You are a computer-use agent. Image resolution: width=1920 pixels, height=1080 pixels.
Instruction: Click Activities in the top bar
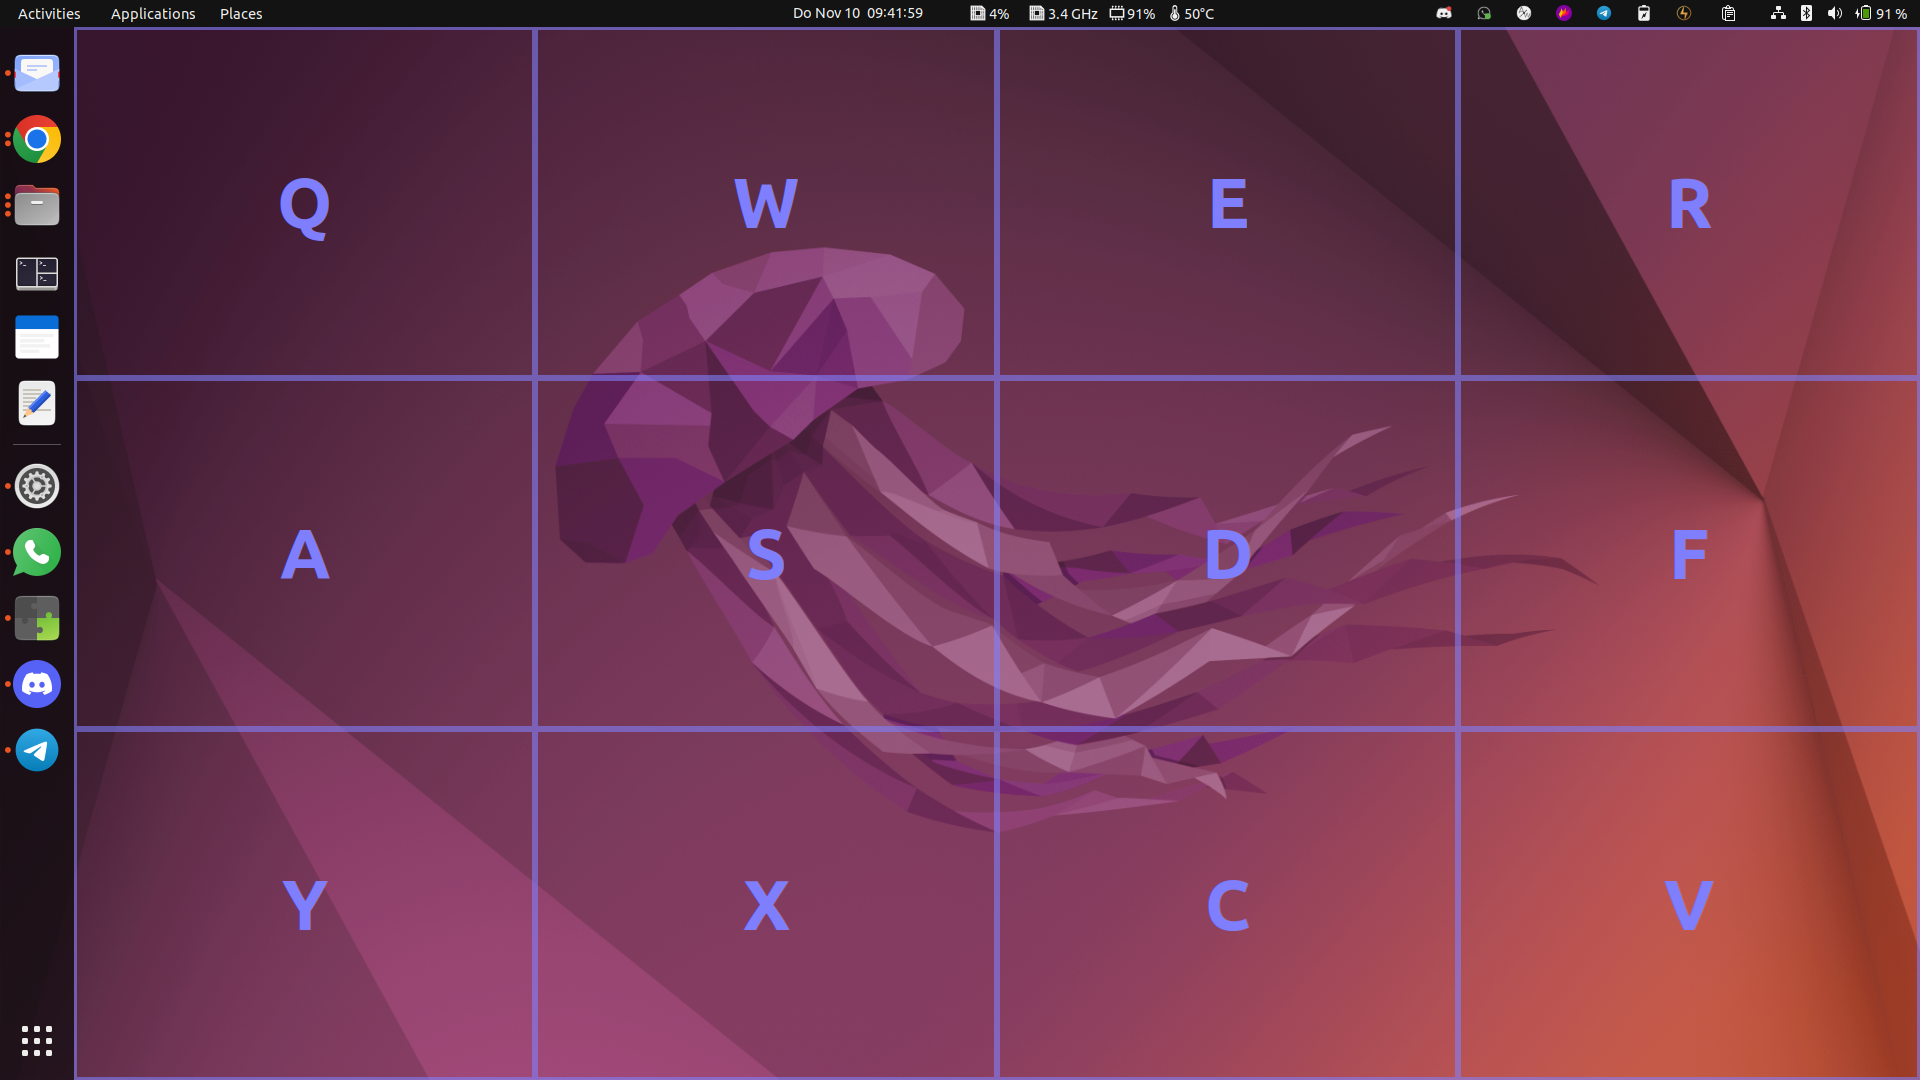click(48, 13)
